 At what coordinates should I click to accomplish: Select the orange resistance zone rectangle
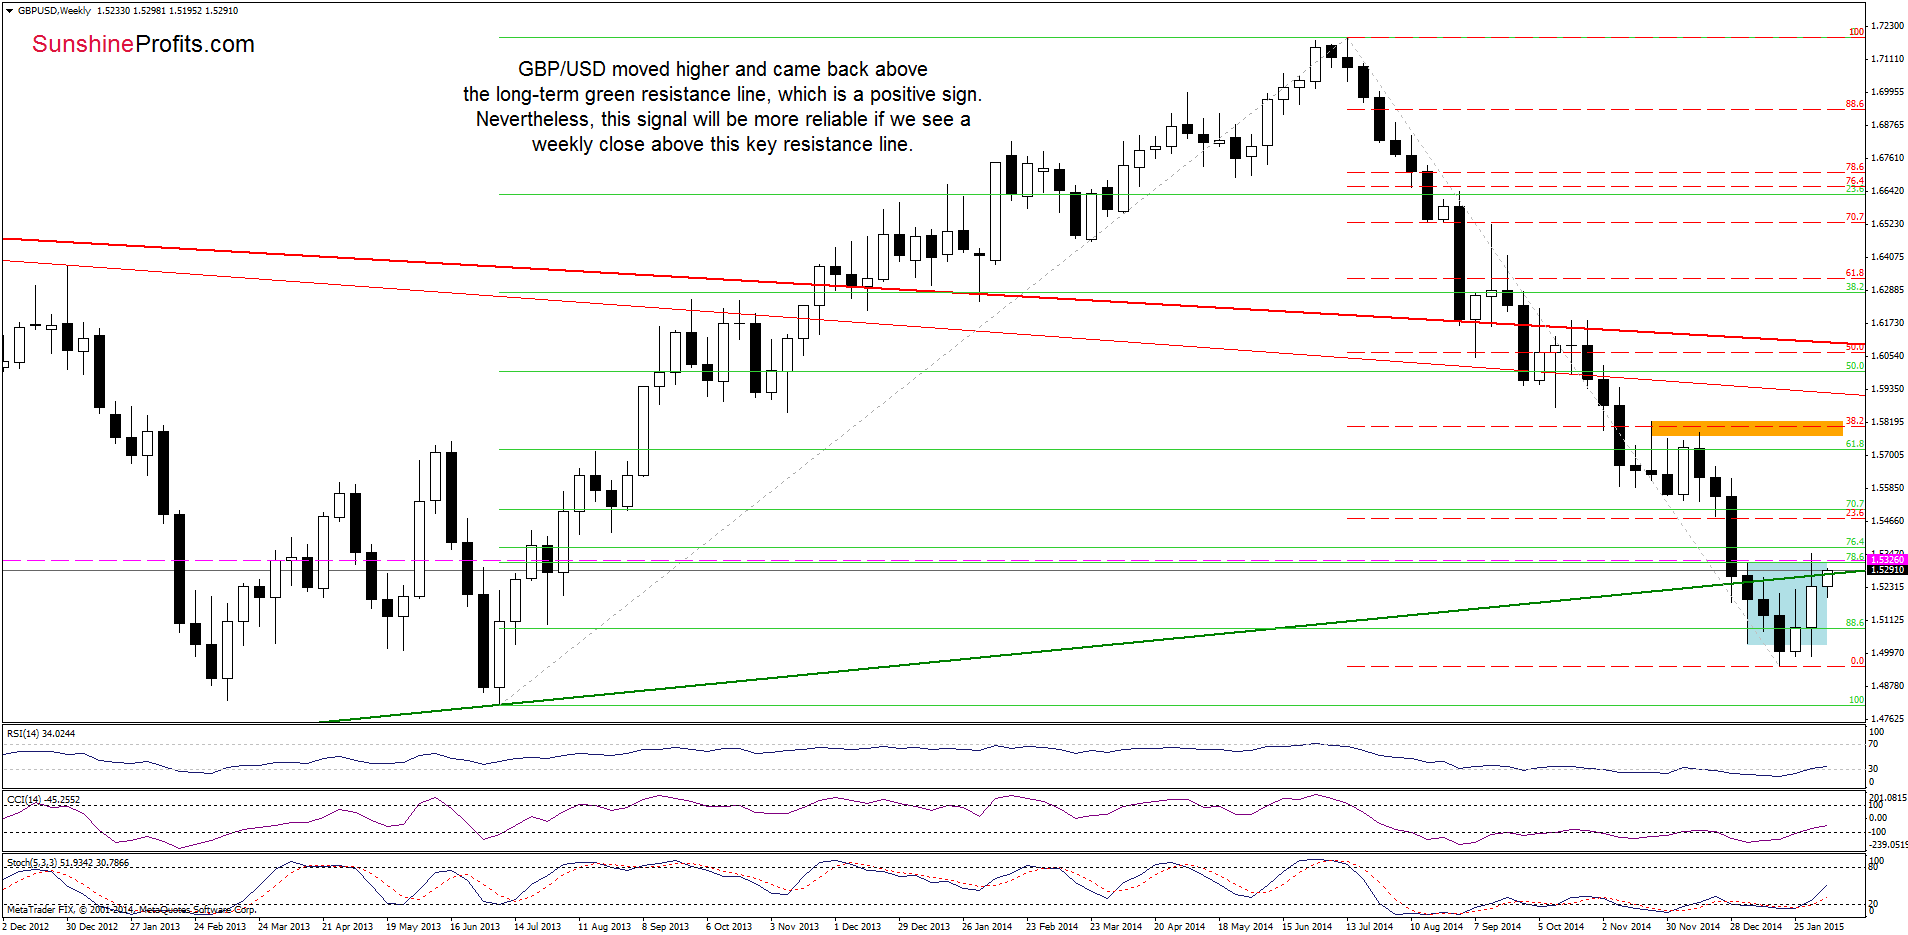(1746, 428)
